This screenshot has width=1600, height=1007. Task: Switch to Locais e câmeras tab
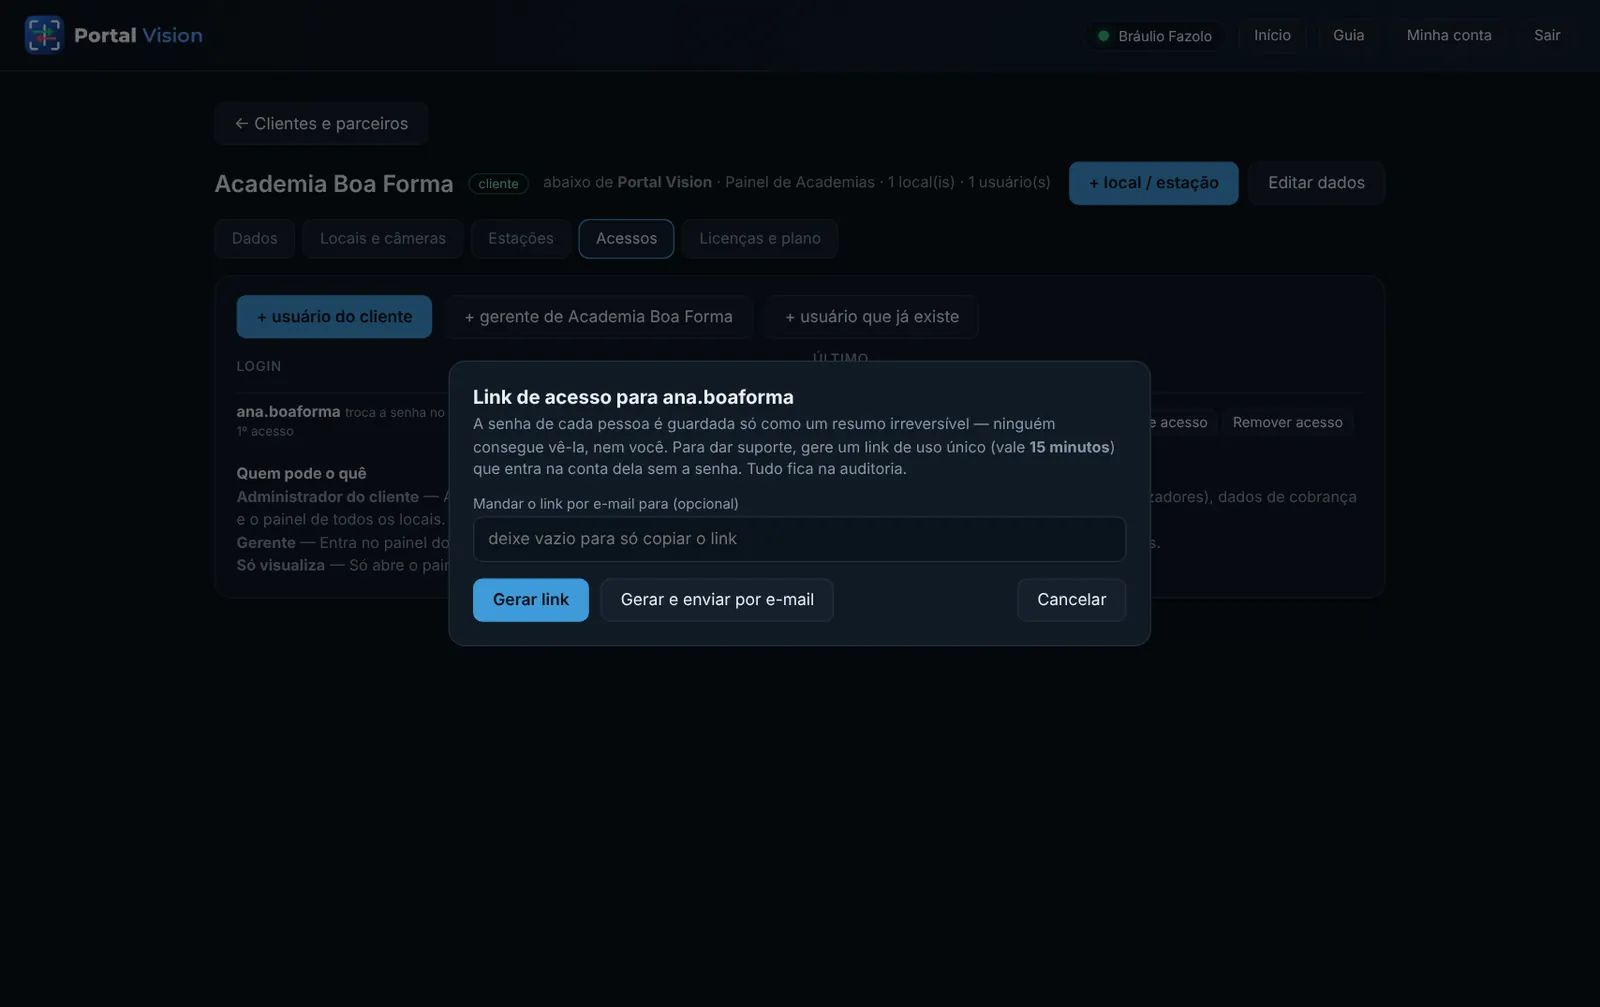pyautogui.click(x=383, y=239)
